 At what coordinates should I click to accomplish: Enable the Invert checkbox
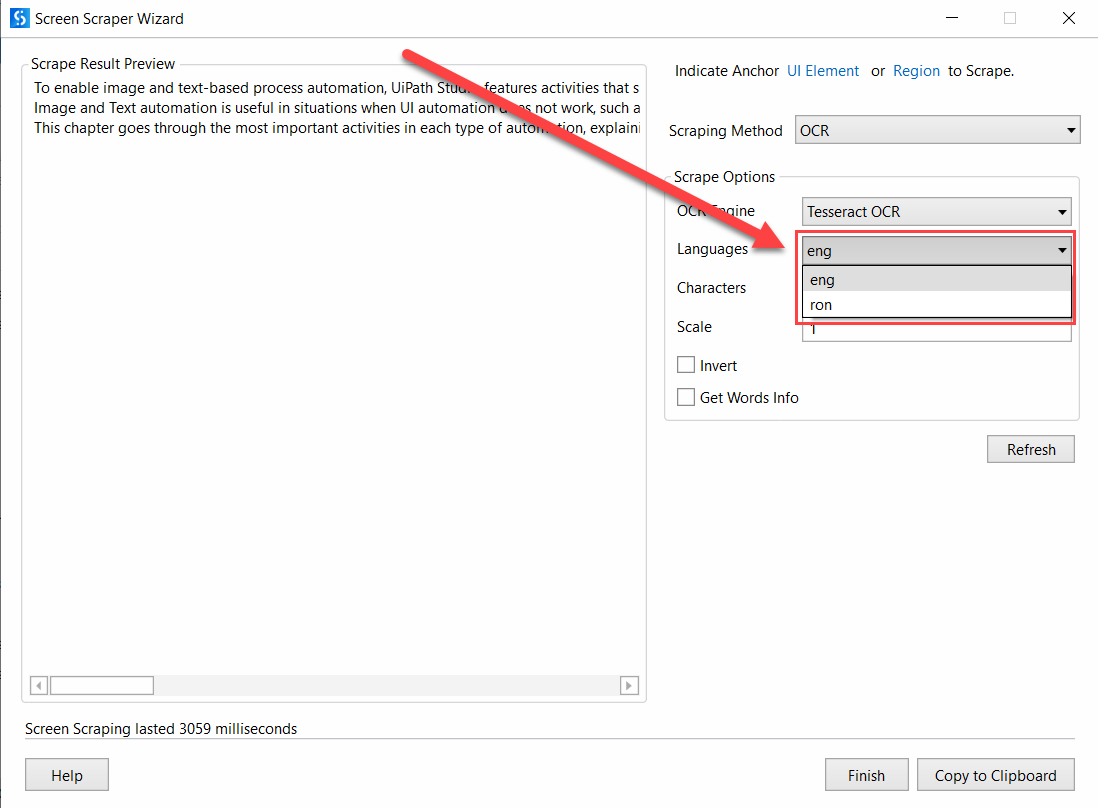[x=686, y=365]
